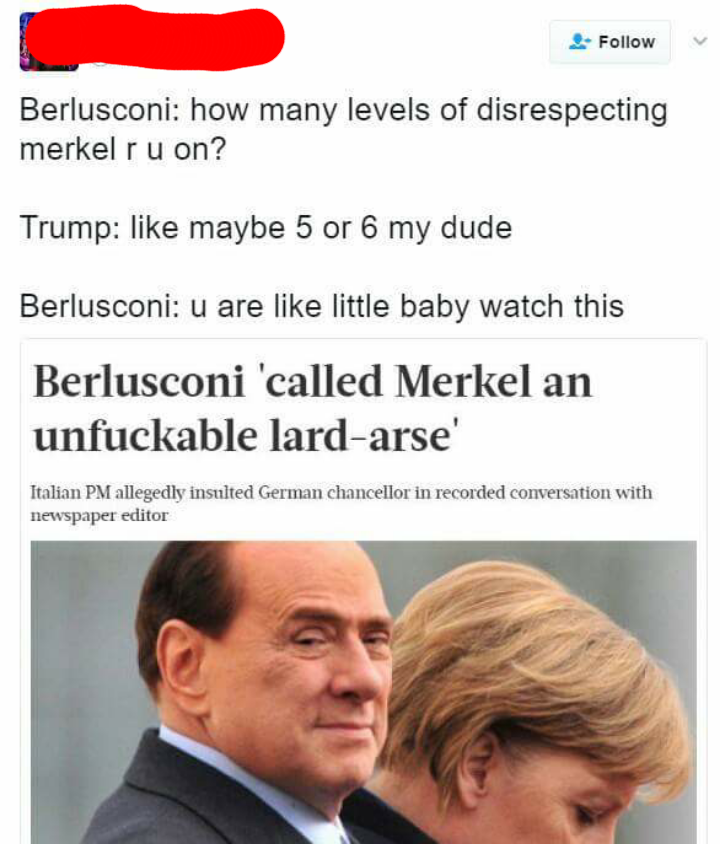The height and width of the screenshot is (844, 720).
Task: Open the chevron dropdown beside Follow
Action: pyautogui.click(x=699, y=42)
